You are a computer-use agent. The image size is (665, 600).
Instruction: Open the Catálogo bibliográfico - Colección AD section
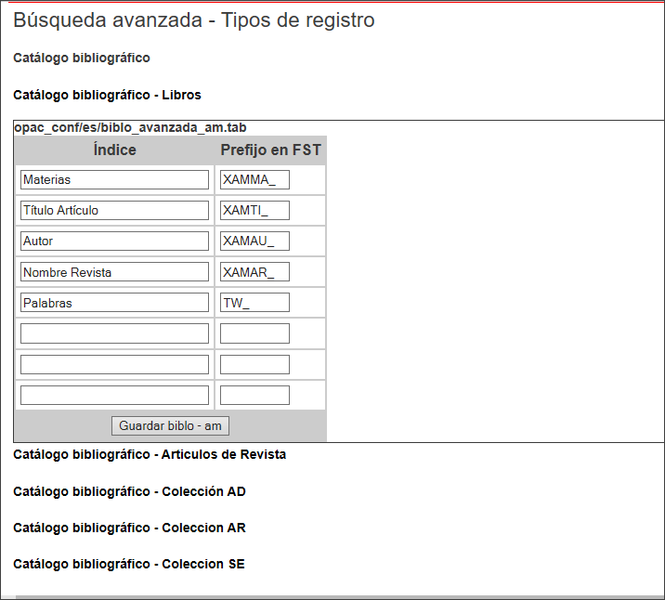click(x=129, y=491)
